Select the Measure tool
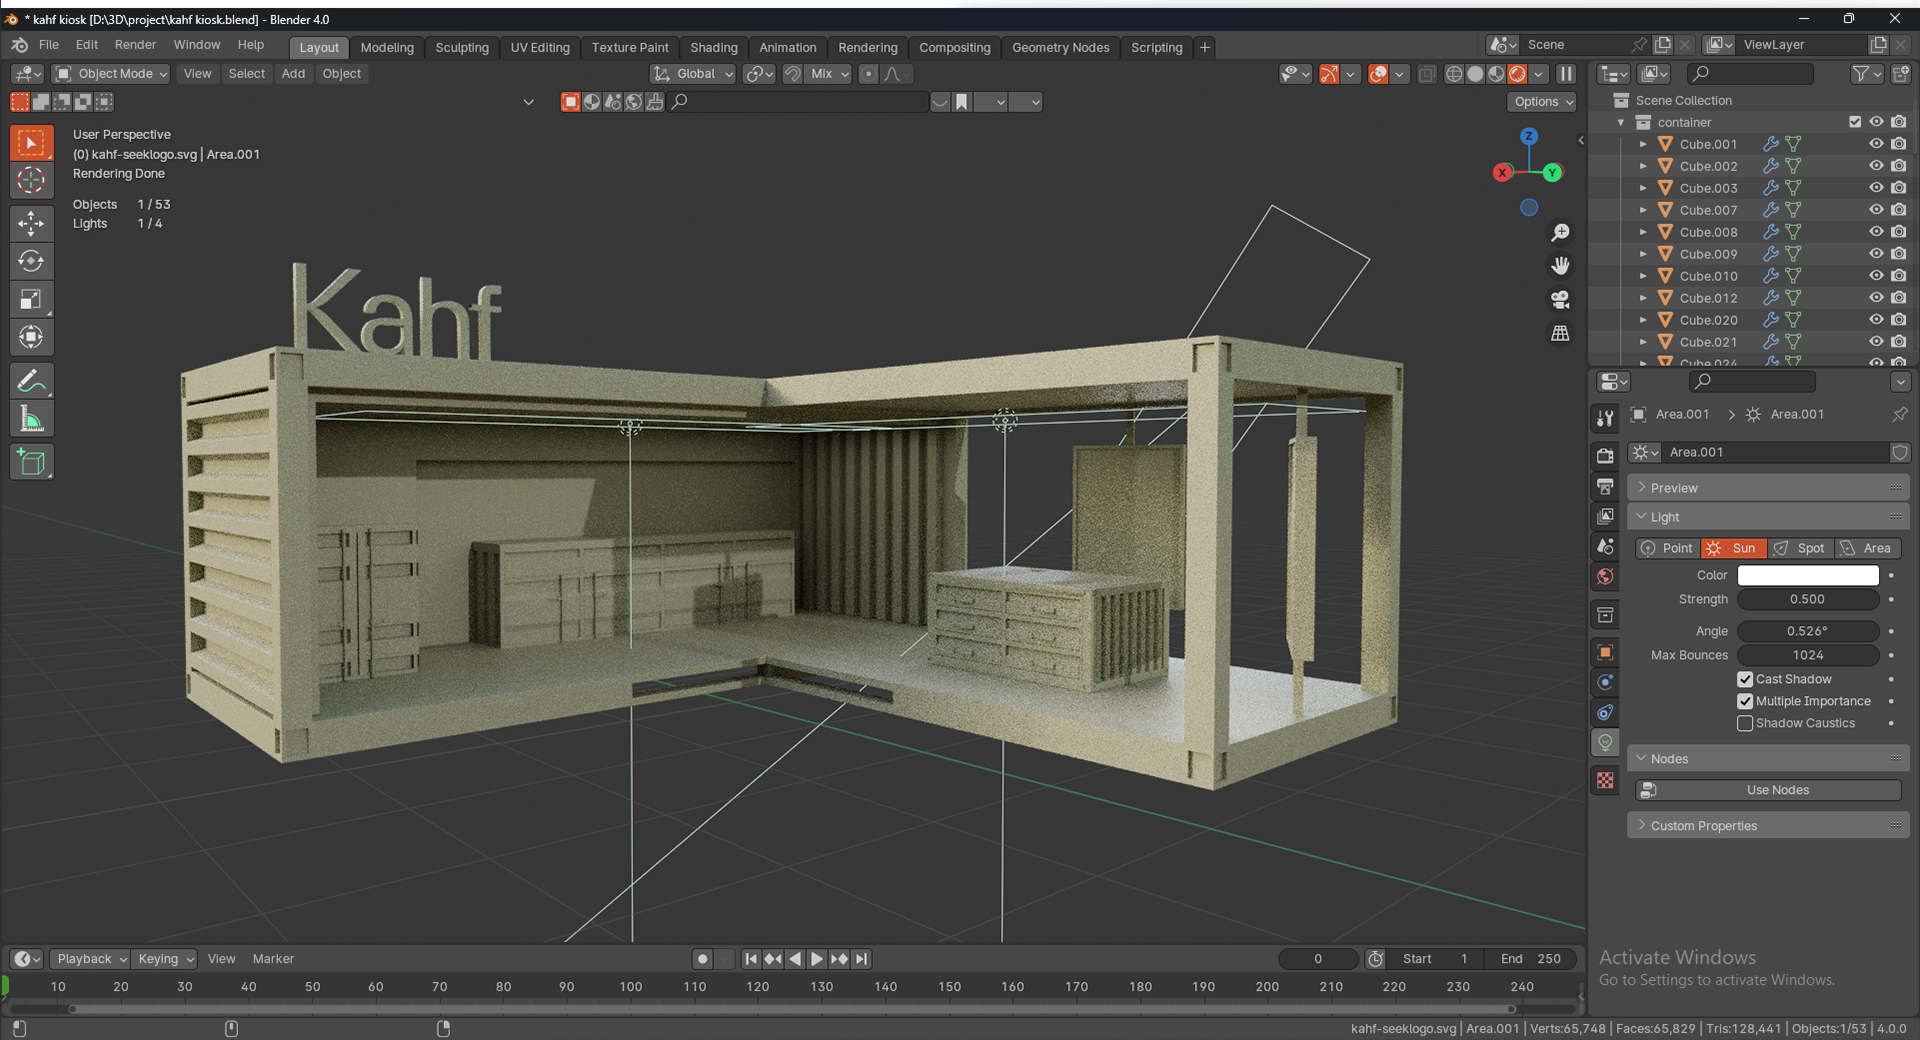1920x1040 pixels. point(31,419)
